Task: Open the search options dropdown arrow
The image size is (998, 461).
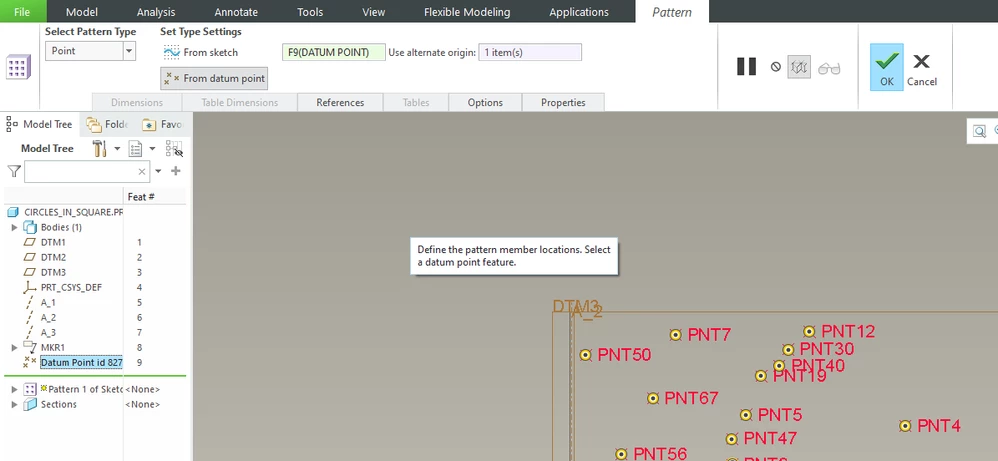Action: click(x=158, y=171)
